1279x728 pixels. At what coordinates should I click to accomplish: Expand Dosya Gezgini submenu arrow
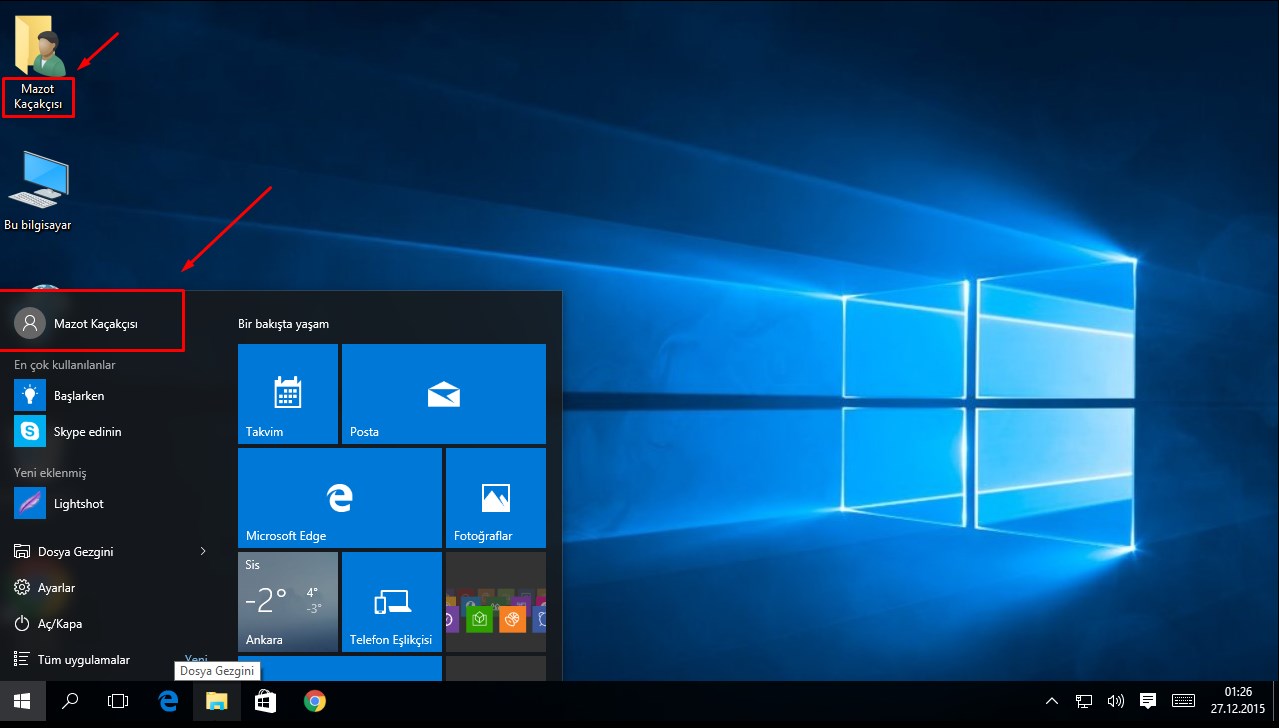click(x=203, y=551)
